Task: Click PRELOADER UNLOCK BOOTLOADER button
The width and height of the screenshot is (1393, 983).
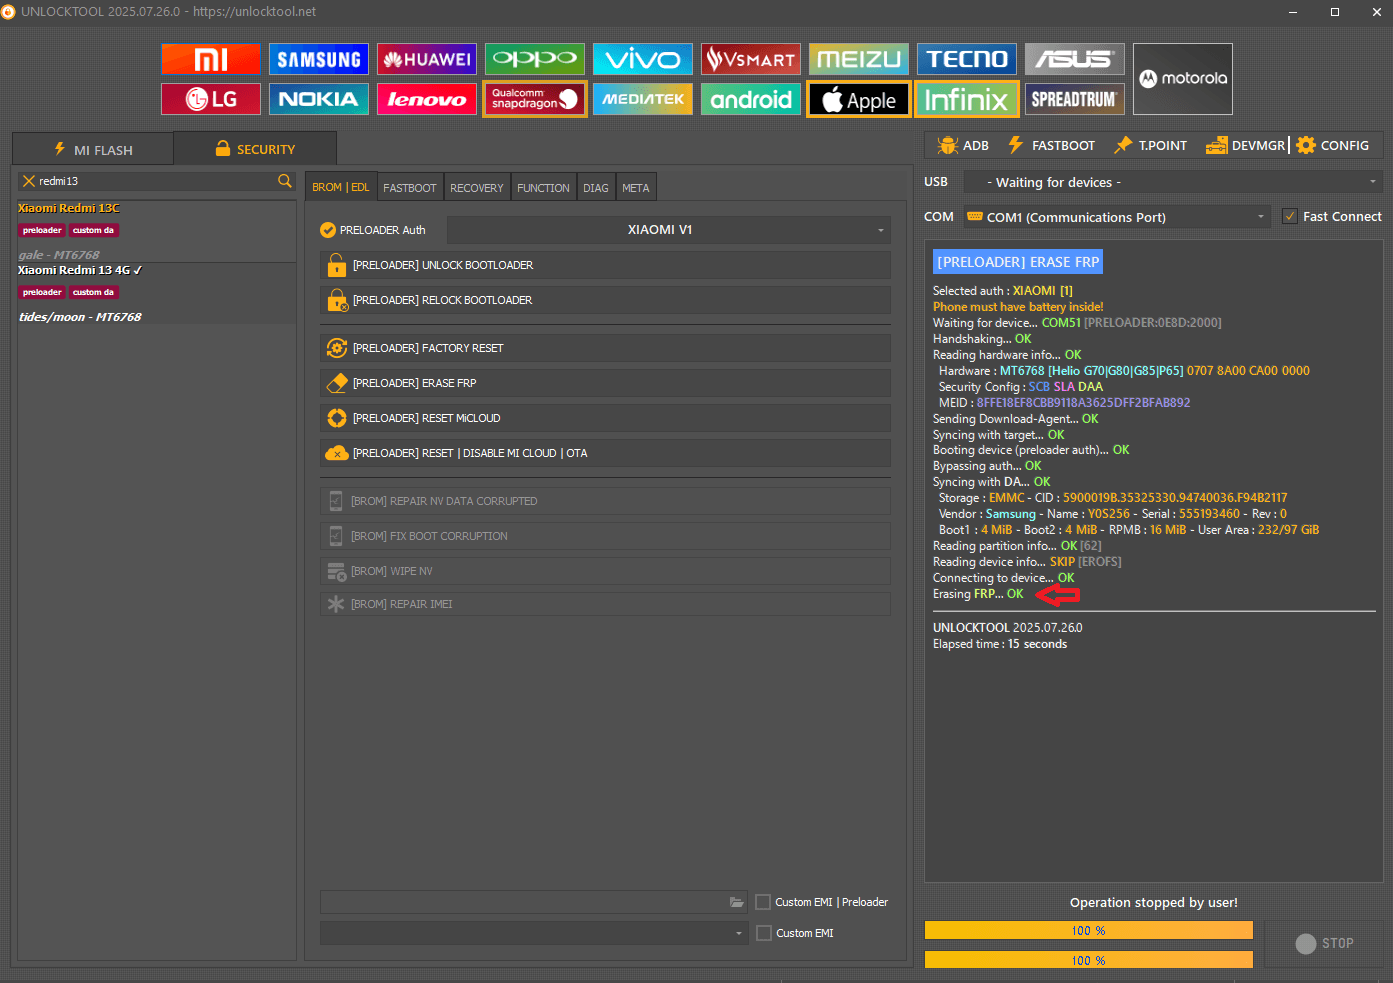Action: coord(605,265)
